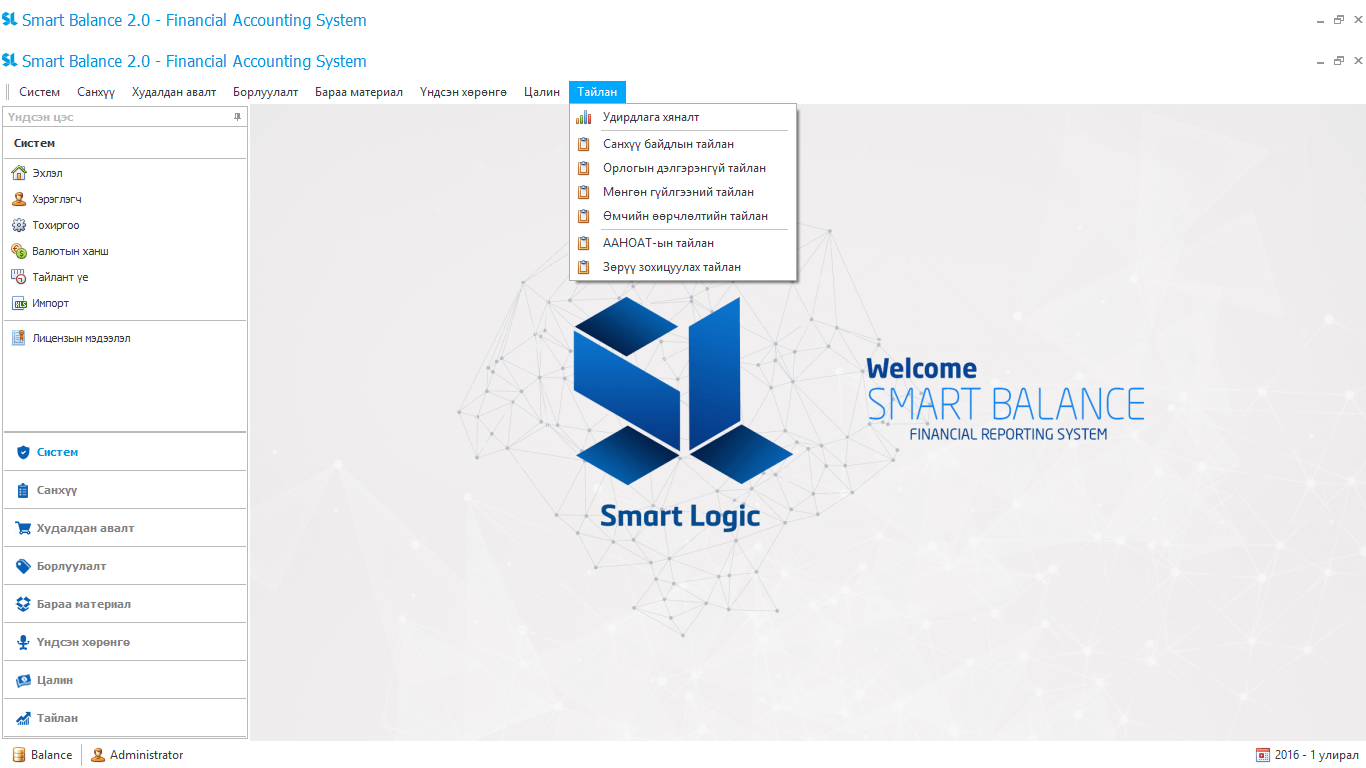The image size is (1366, 768).
Task: Click the Худалдан авалт cart icon
Action: click(23, 528)
